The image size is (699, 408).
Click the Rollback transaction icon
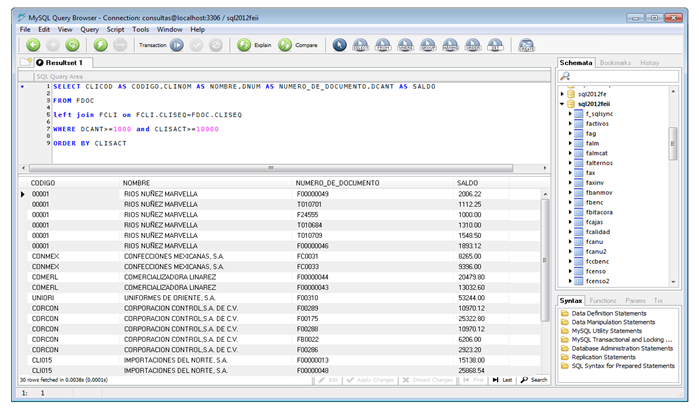(x=216, y=45)
